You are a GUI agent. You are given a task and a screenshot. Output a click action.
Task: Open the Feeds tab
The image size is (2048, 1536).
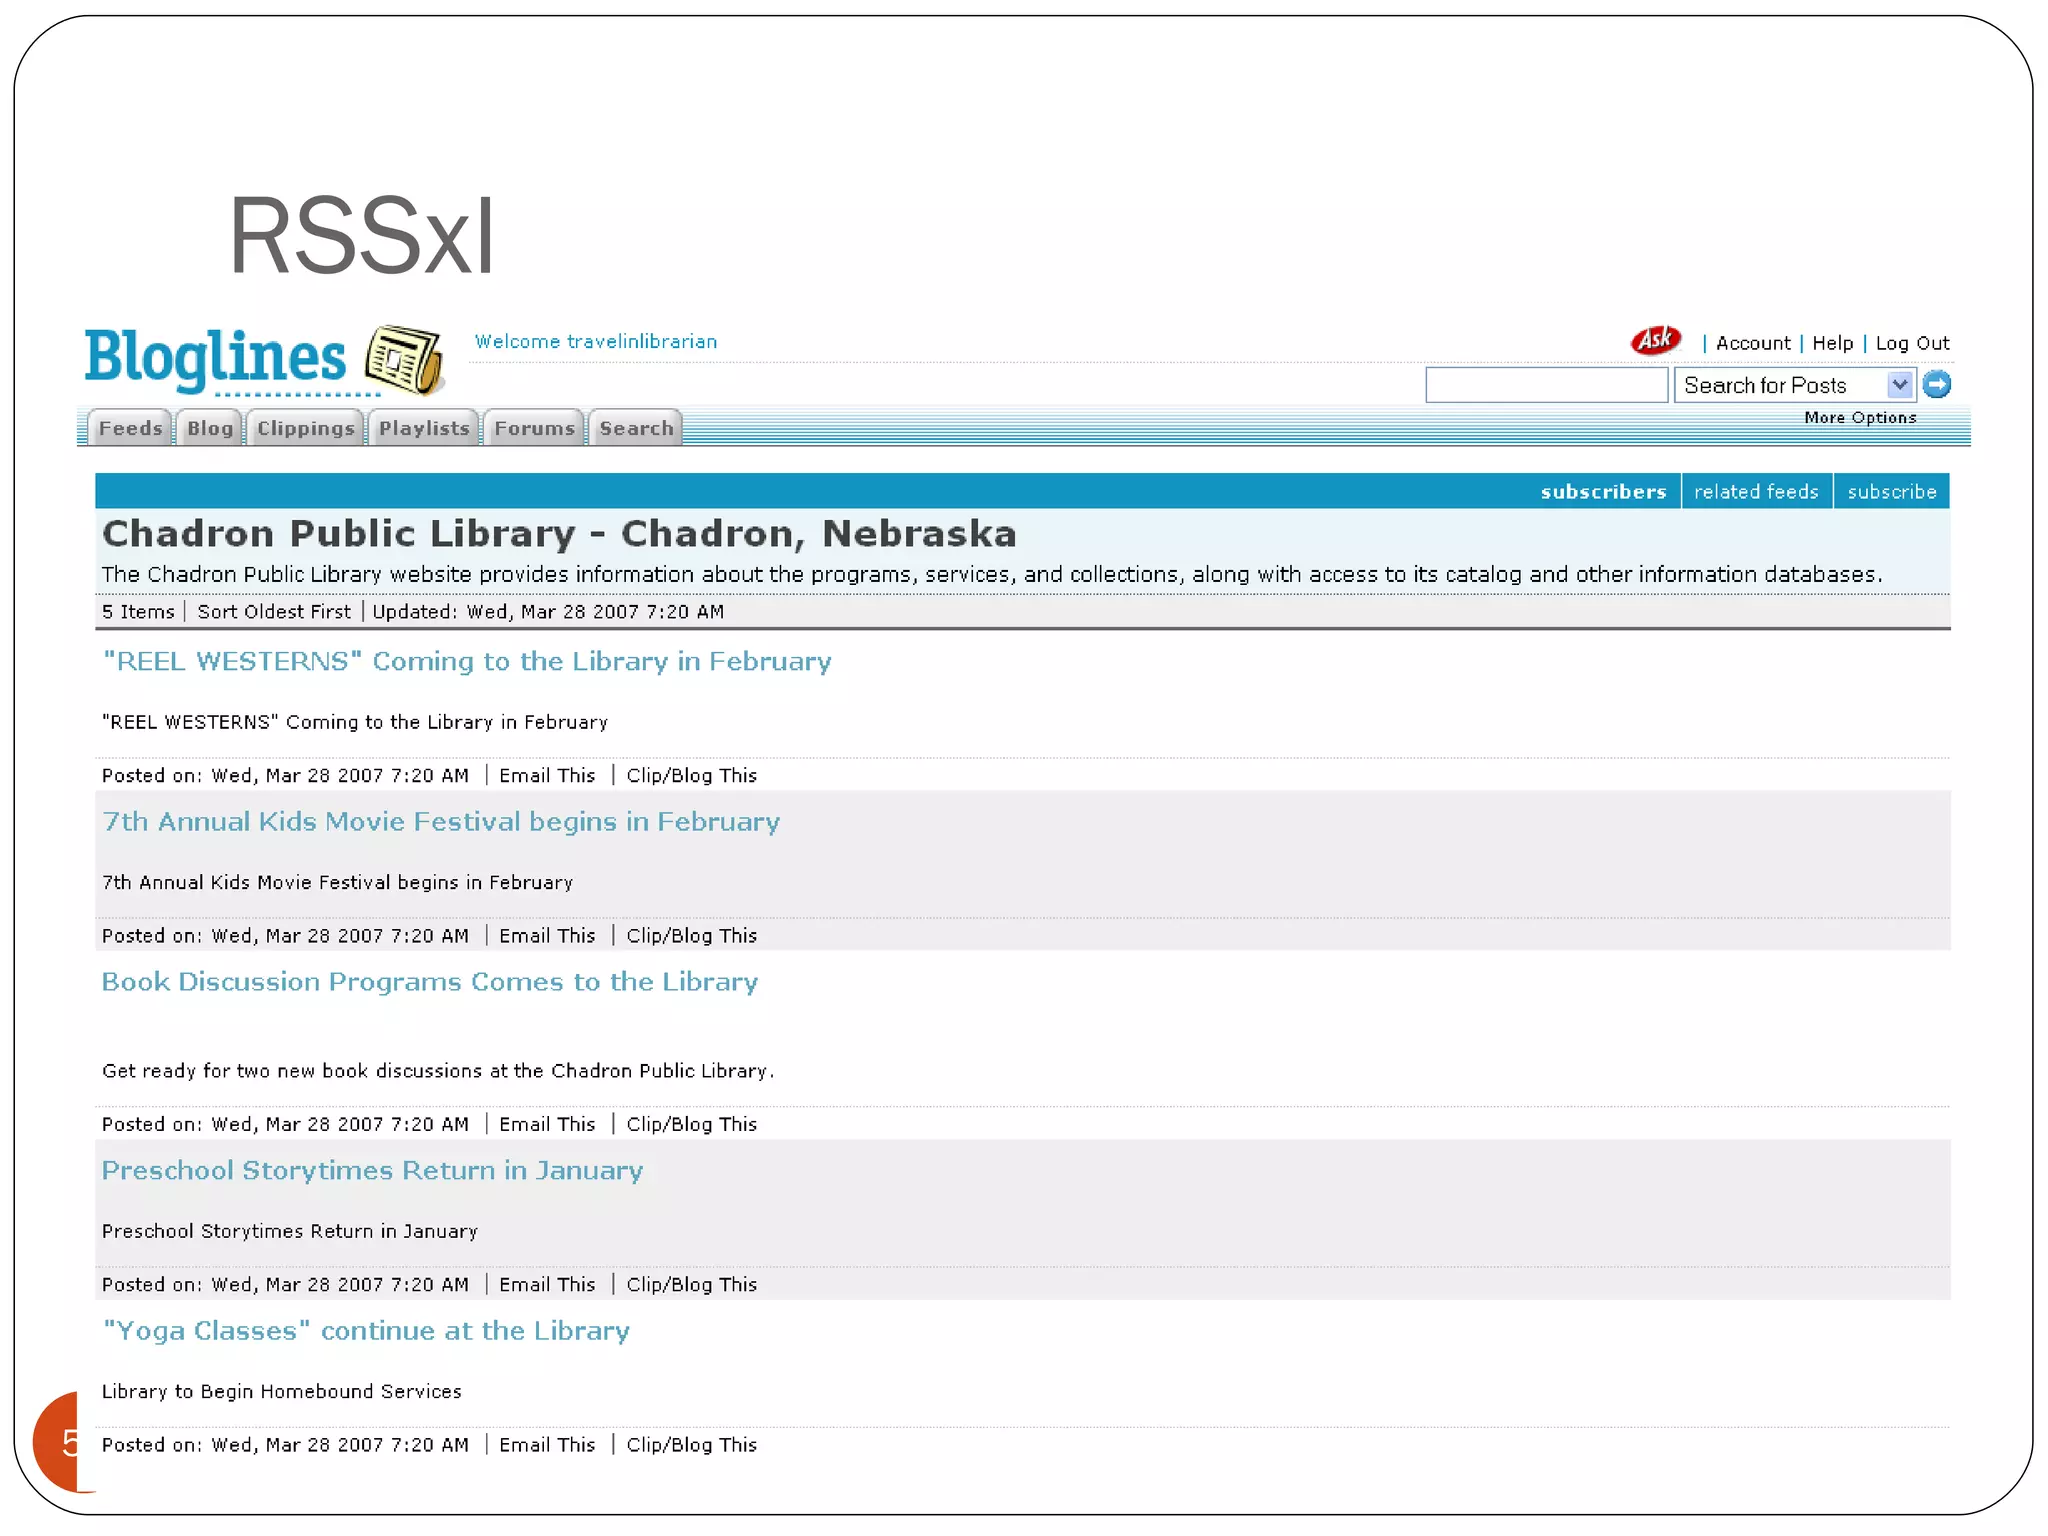(130, 429)
